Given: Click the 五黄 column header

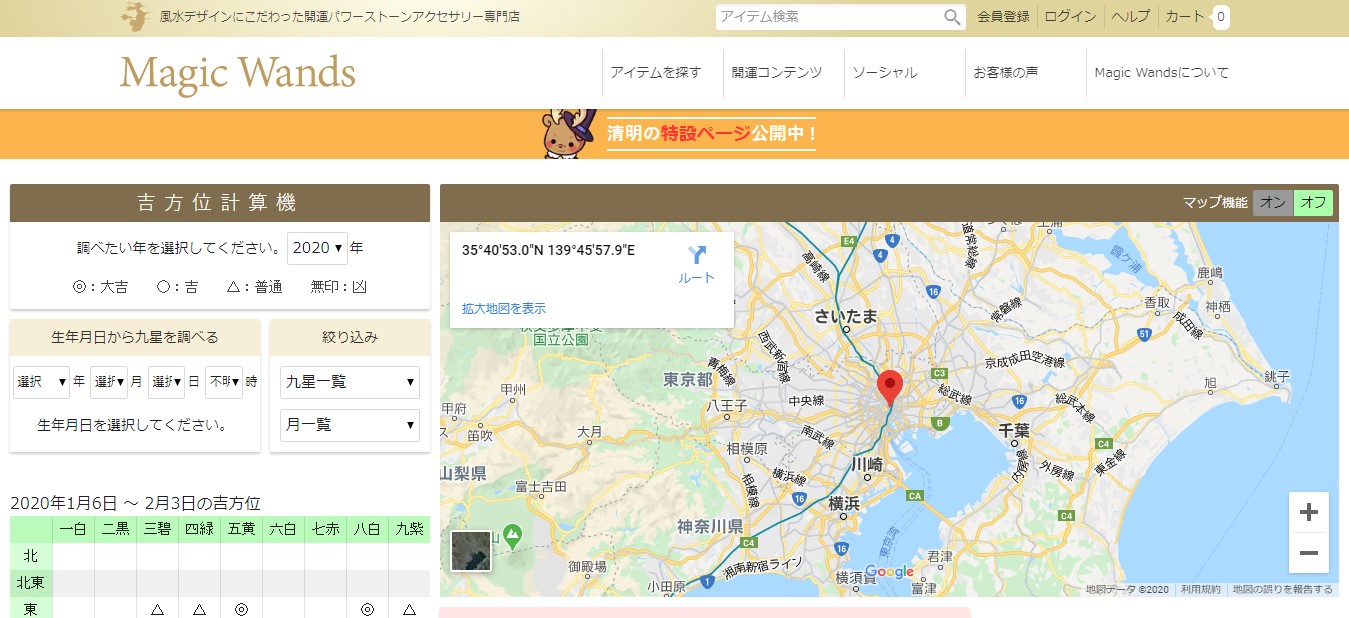Looking at the screenshot, I should (x=241, y=530).
